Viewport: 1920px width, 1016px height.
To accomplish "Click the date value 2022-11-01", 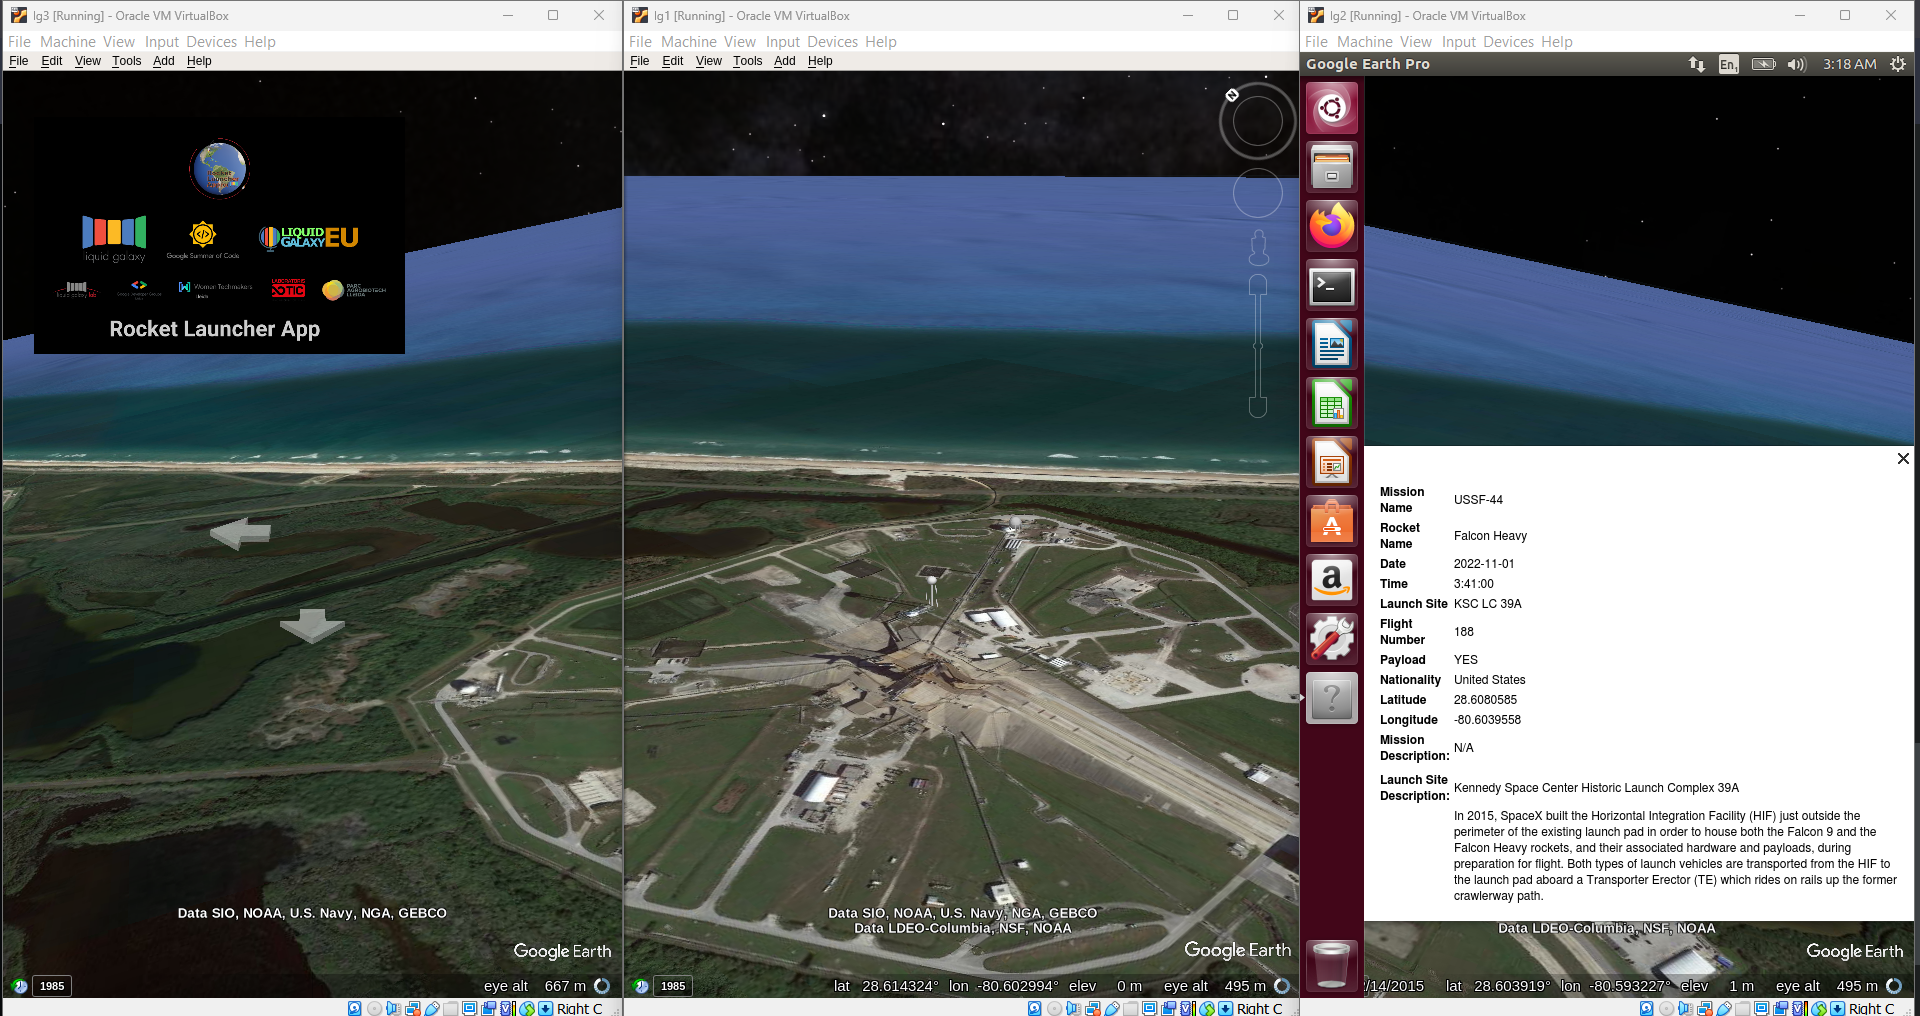I will point(1484,564).
